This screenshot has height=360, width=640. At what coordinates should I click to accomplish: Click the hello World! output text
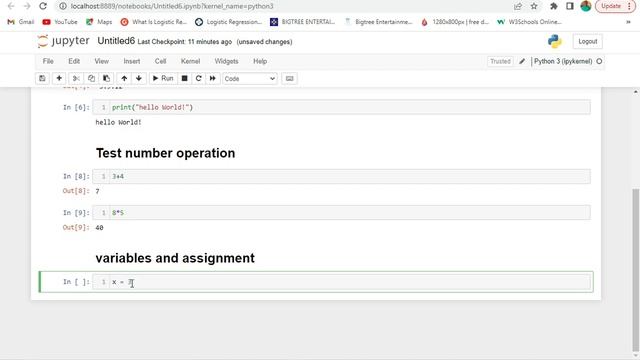tap(118, 122)
